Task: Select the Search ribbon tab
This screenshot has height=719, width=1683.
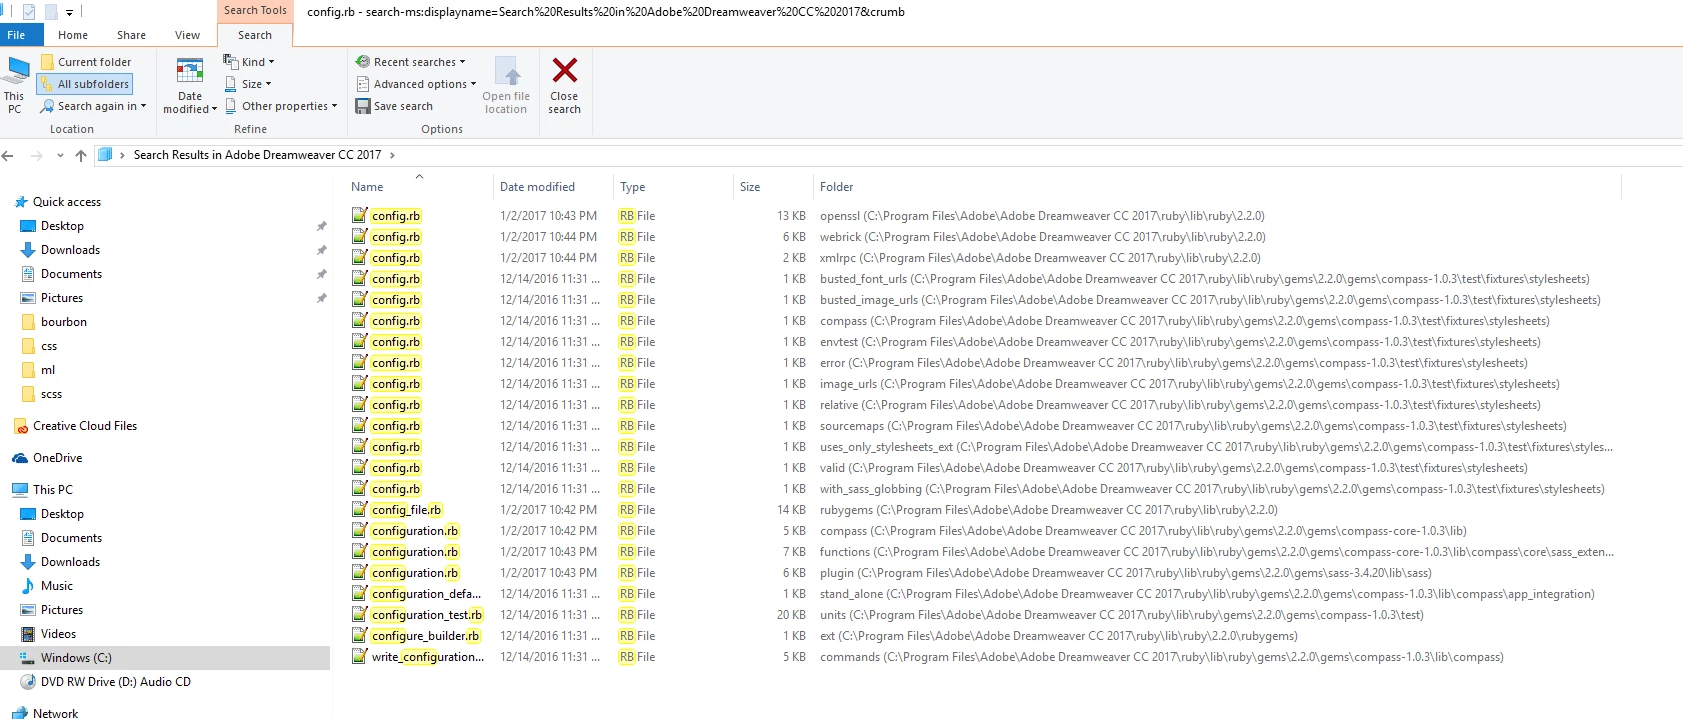Action: (255, 35)
